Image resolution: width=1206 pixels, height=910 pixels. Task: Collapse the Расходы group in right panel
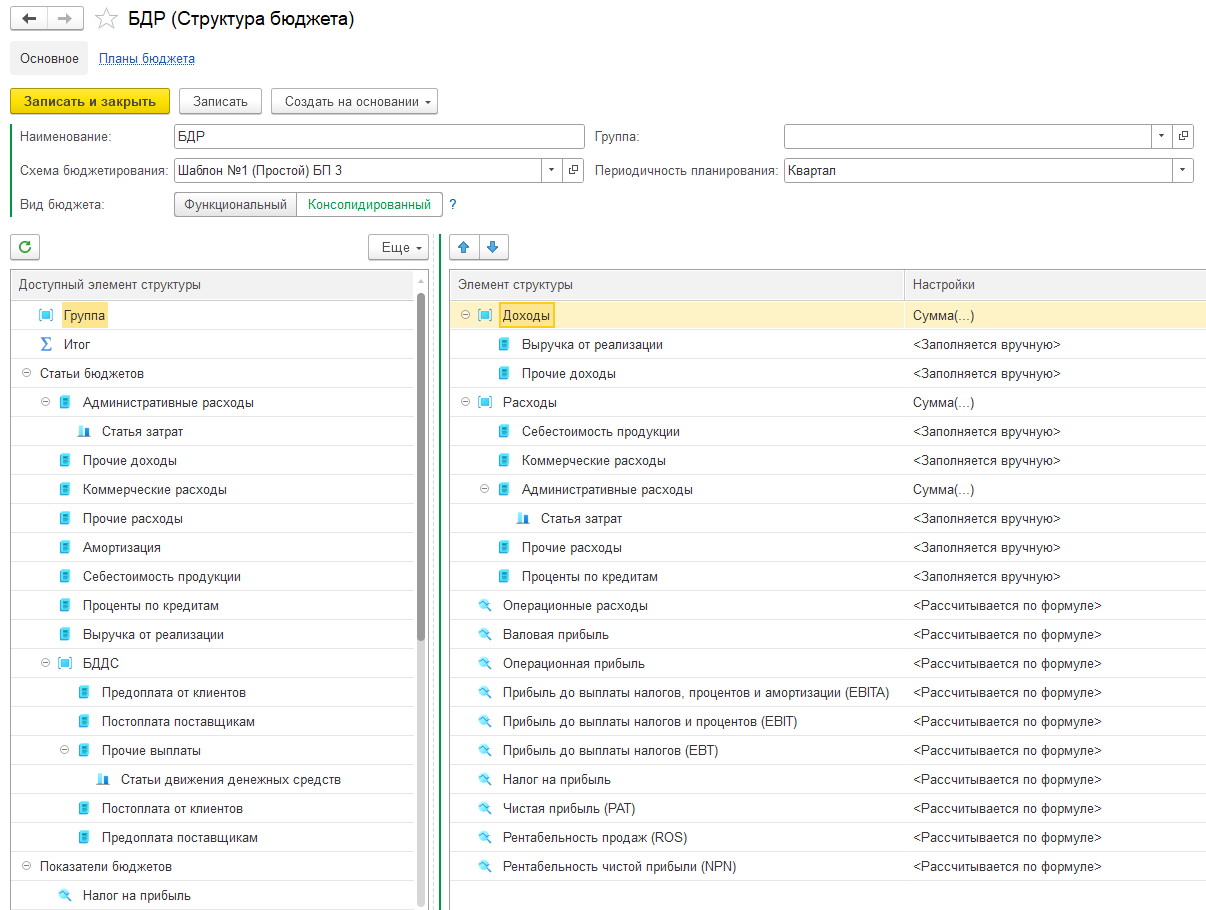point(465,402)
